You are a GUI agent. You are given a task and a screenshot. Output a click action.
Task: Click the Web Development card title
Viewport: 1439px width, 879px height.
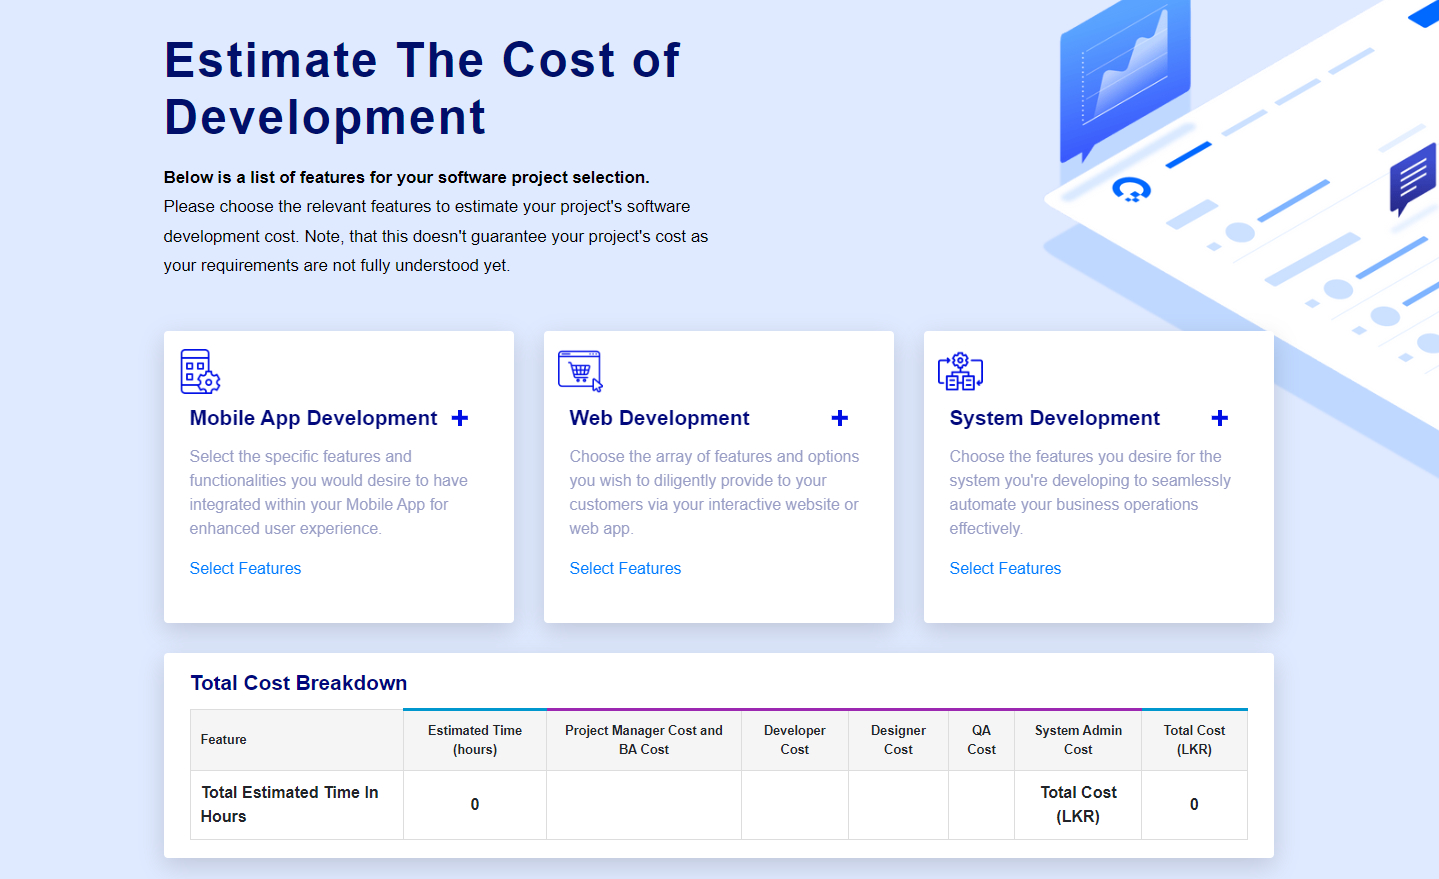(659, 418)
